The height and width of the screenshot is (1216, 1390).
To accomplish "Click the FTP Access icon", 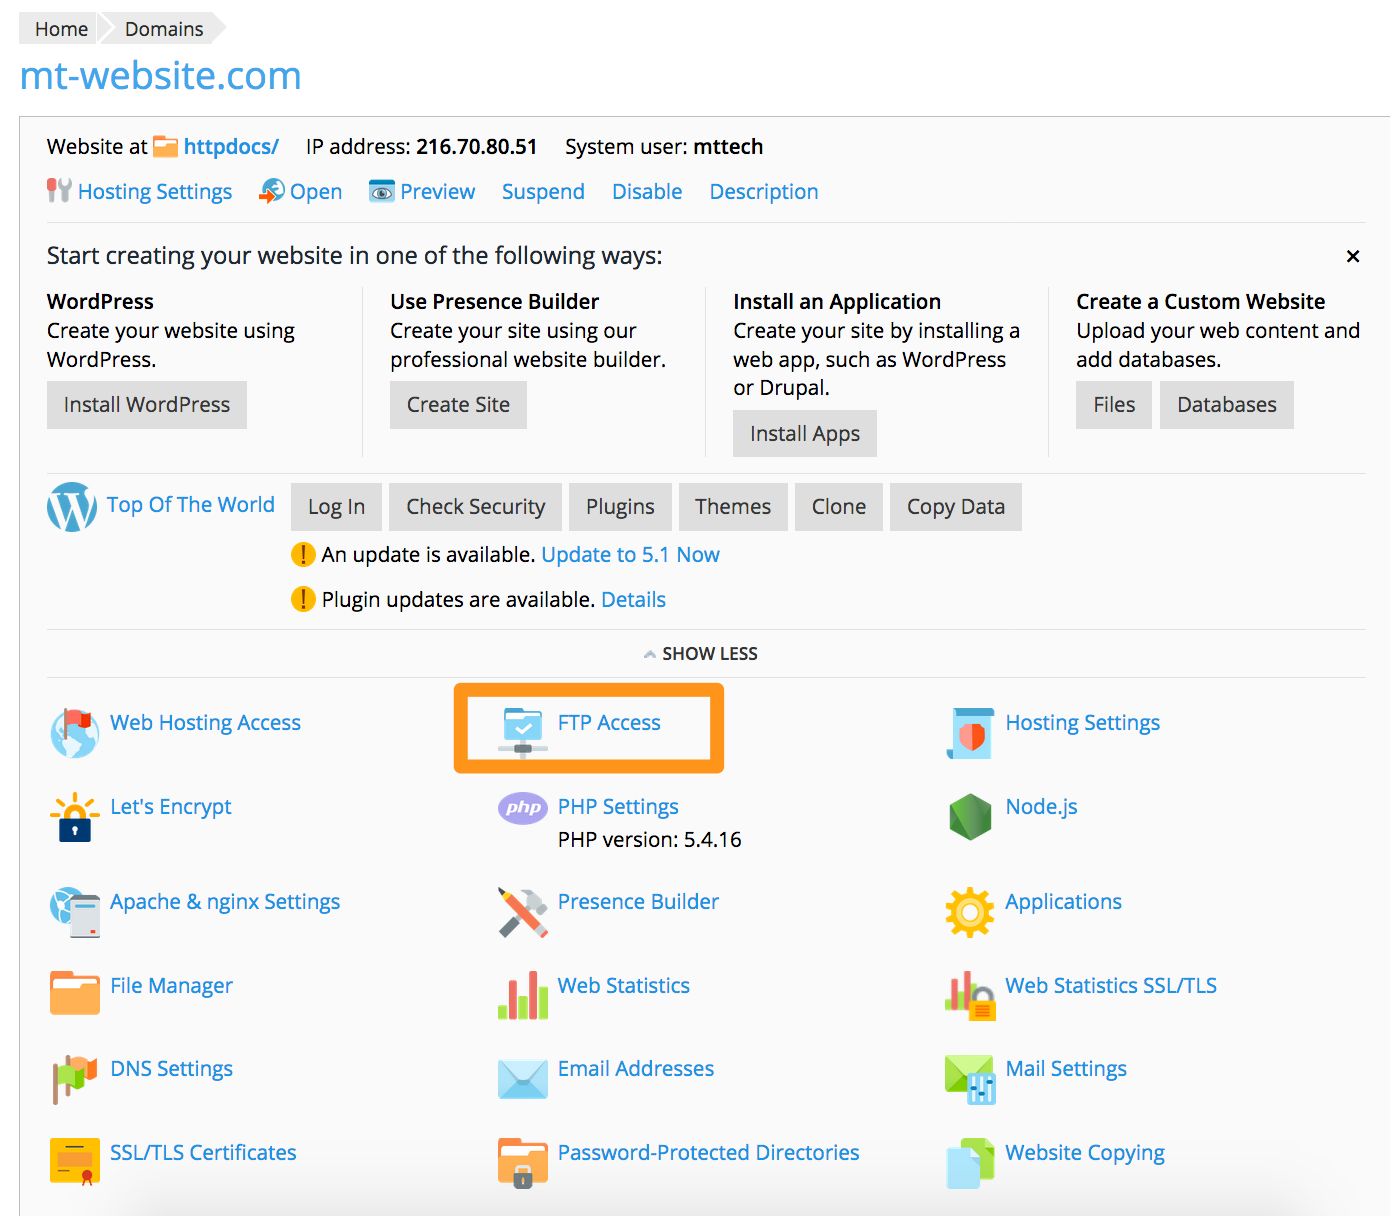I will 523,732.
